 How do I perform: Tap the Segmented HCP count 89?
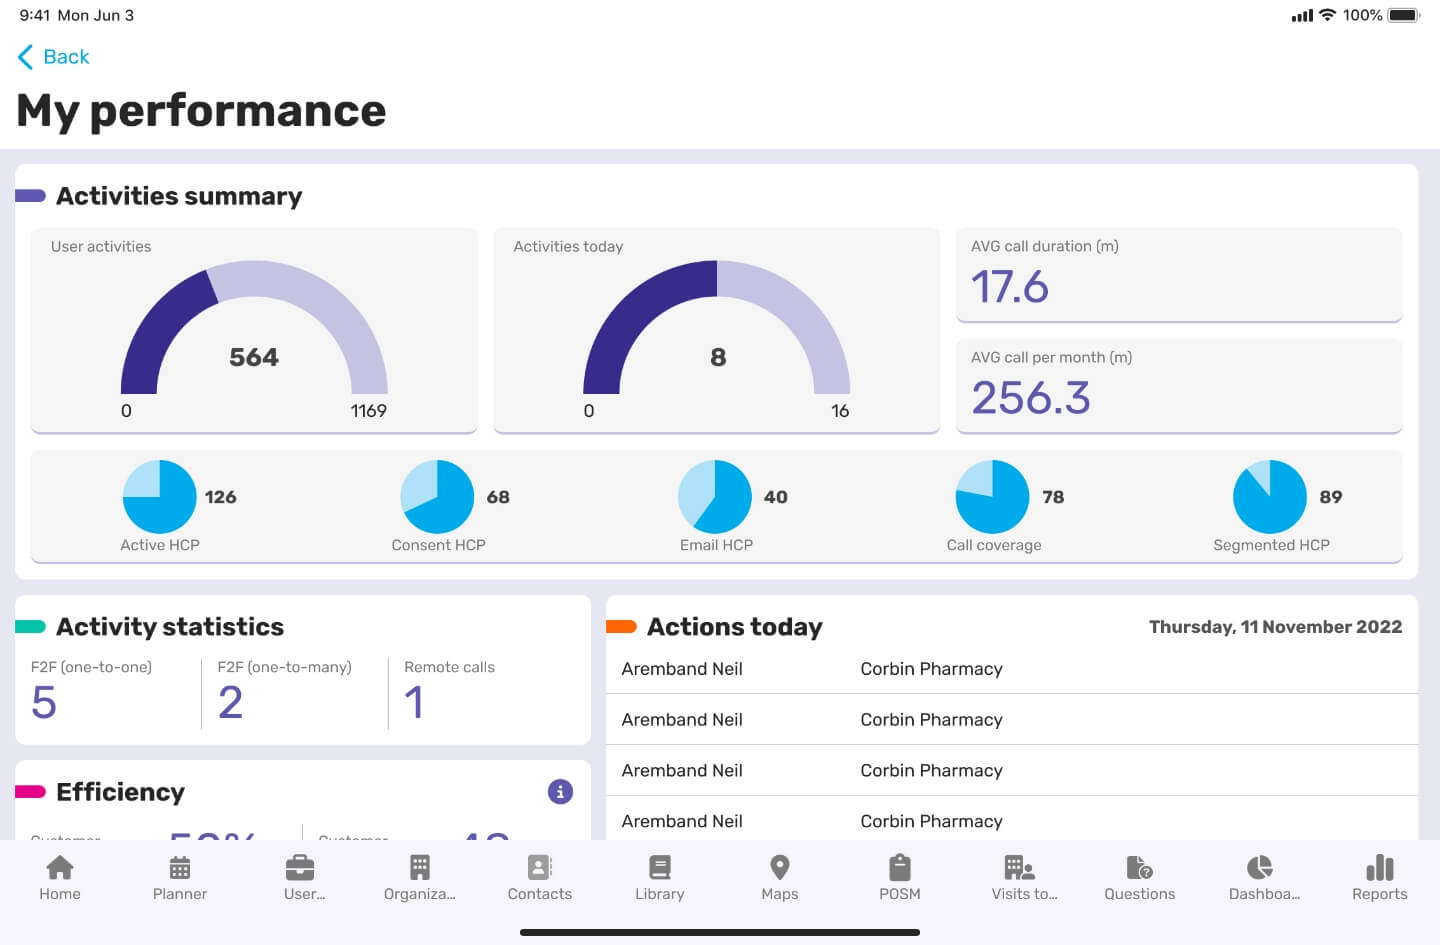1331,497
